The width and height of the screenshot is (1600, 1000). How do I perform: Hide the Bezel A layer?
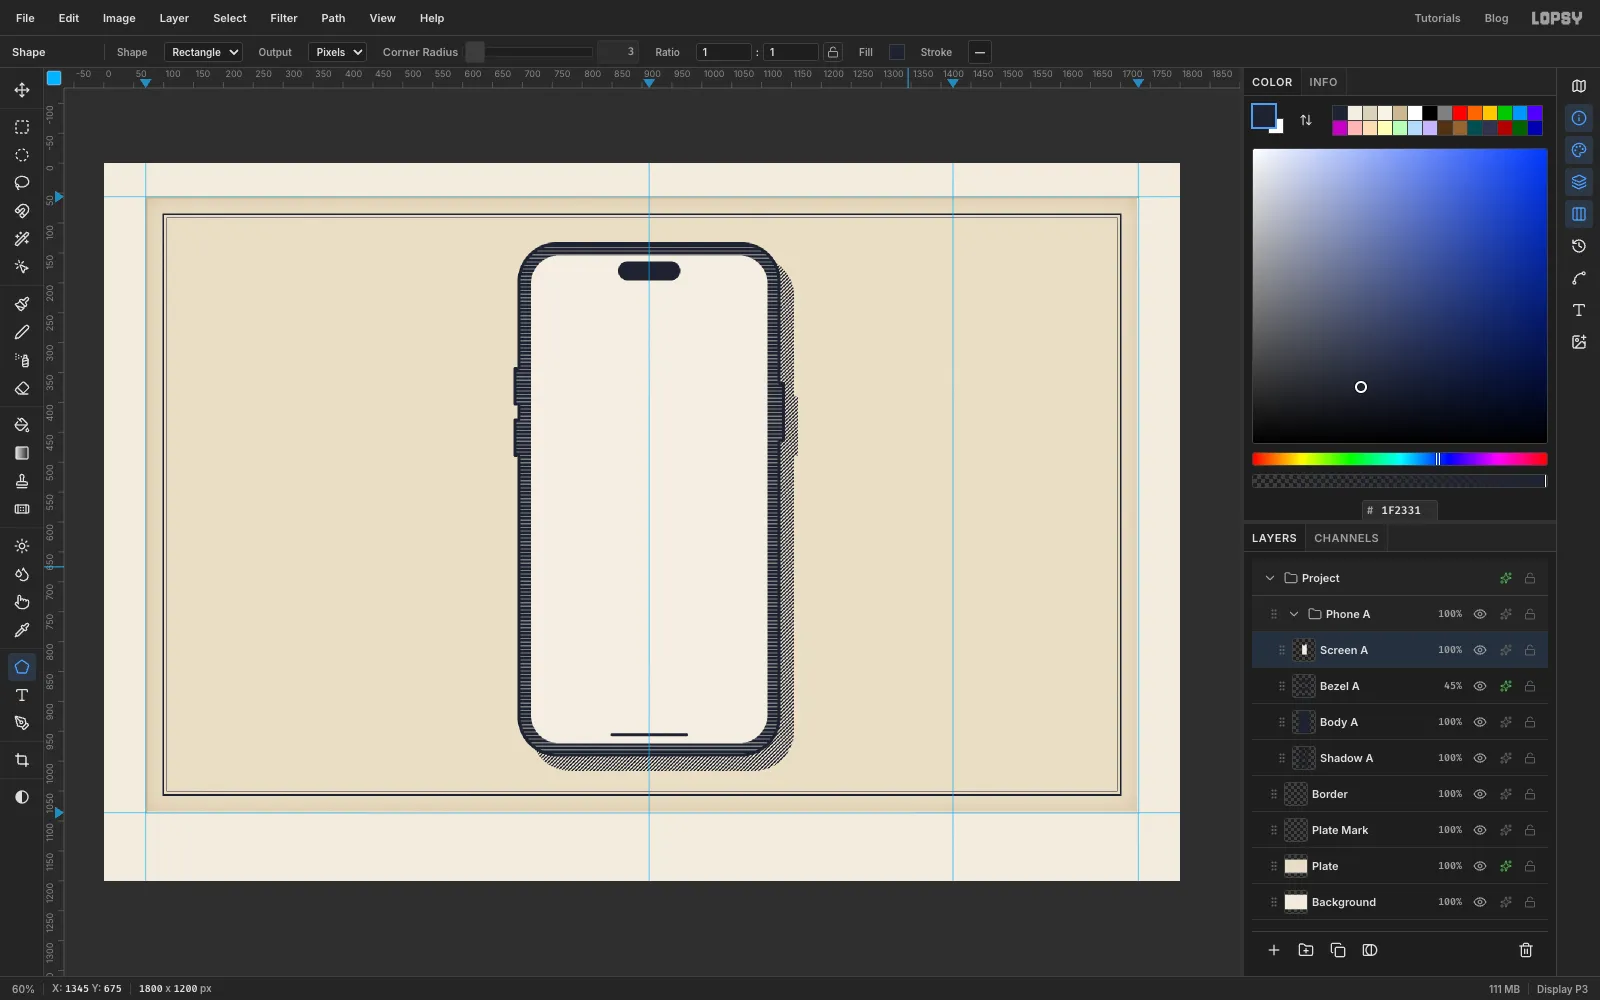pos(1480,686)
